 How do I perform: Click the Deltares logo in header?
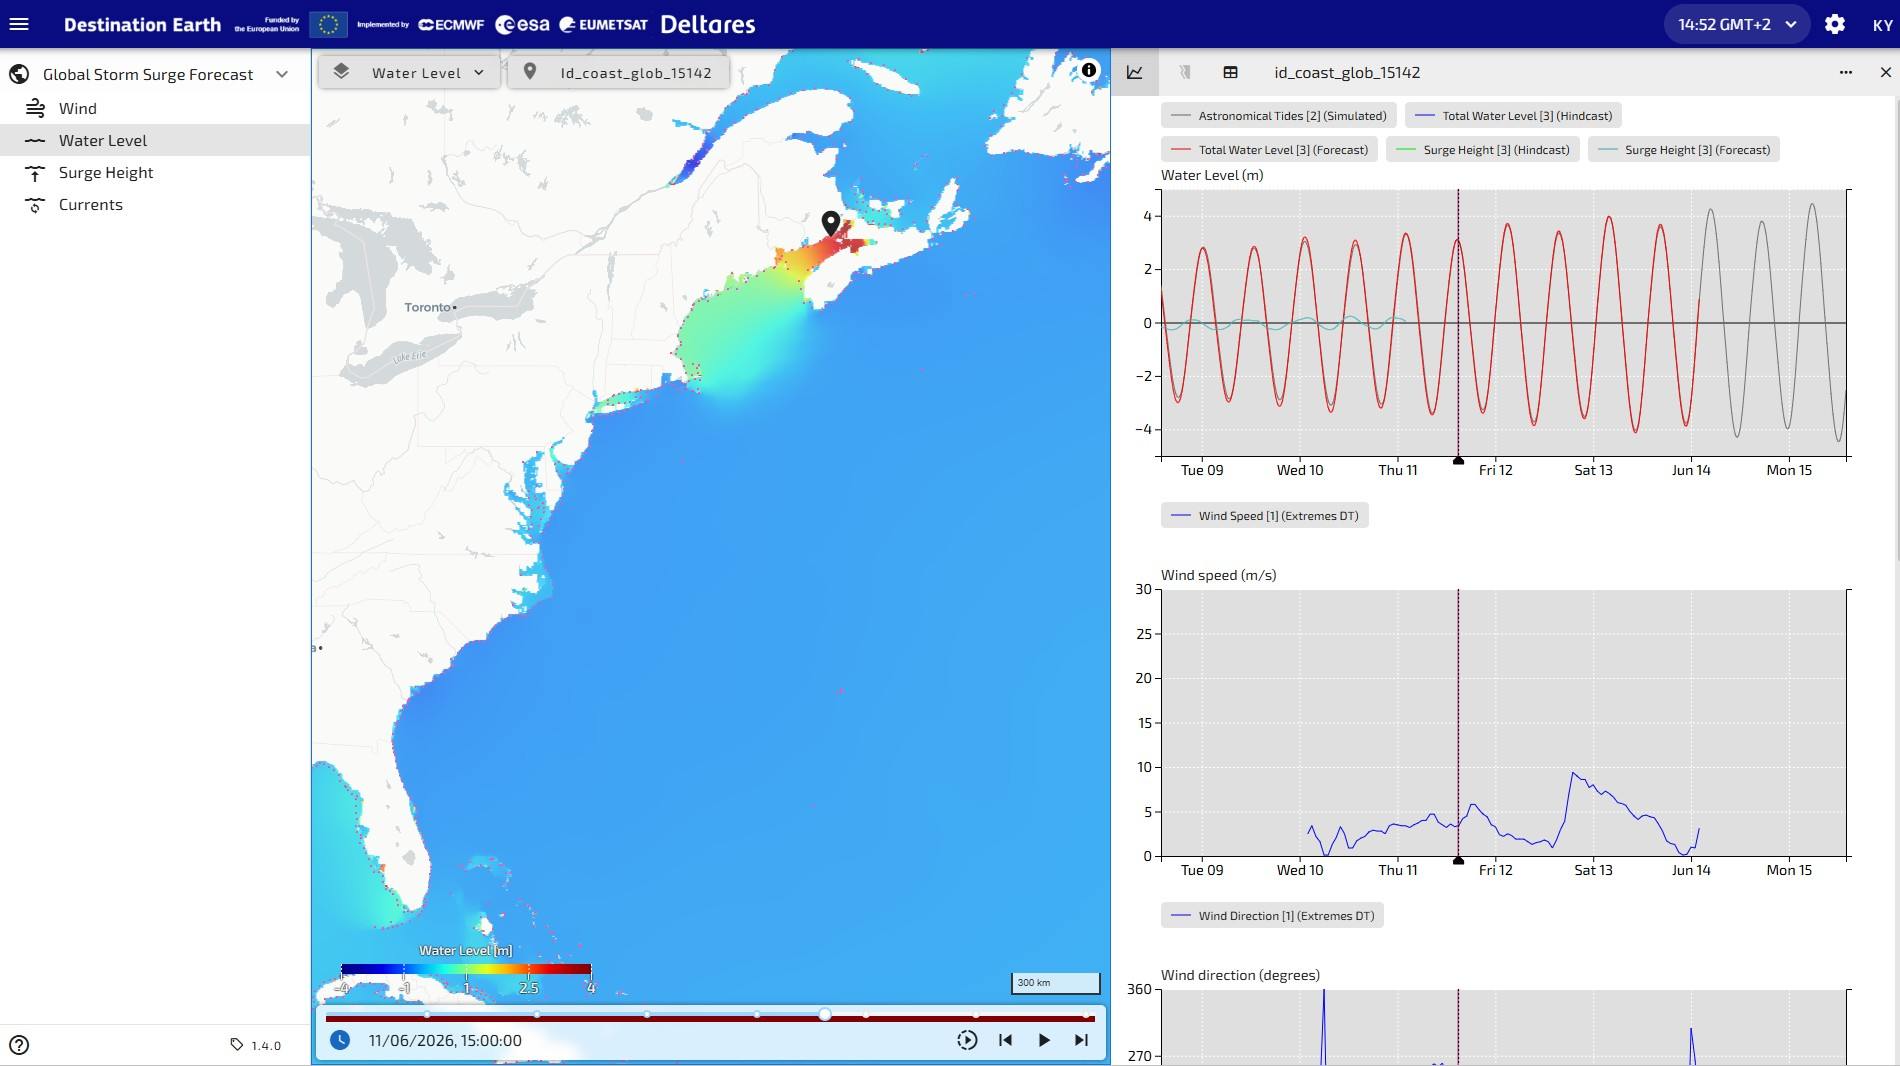pyautogui.click(x=708, y=24)
